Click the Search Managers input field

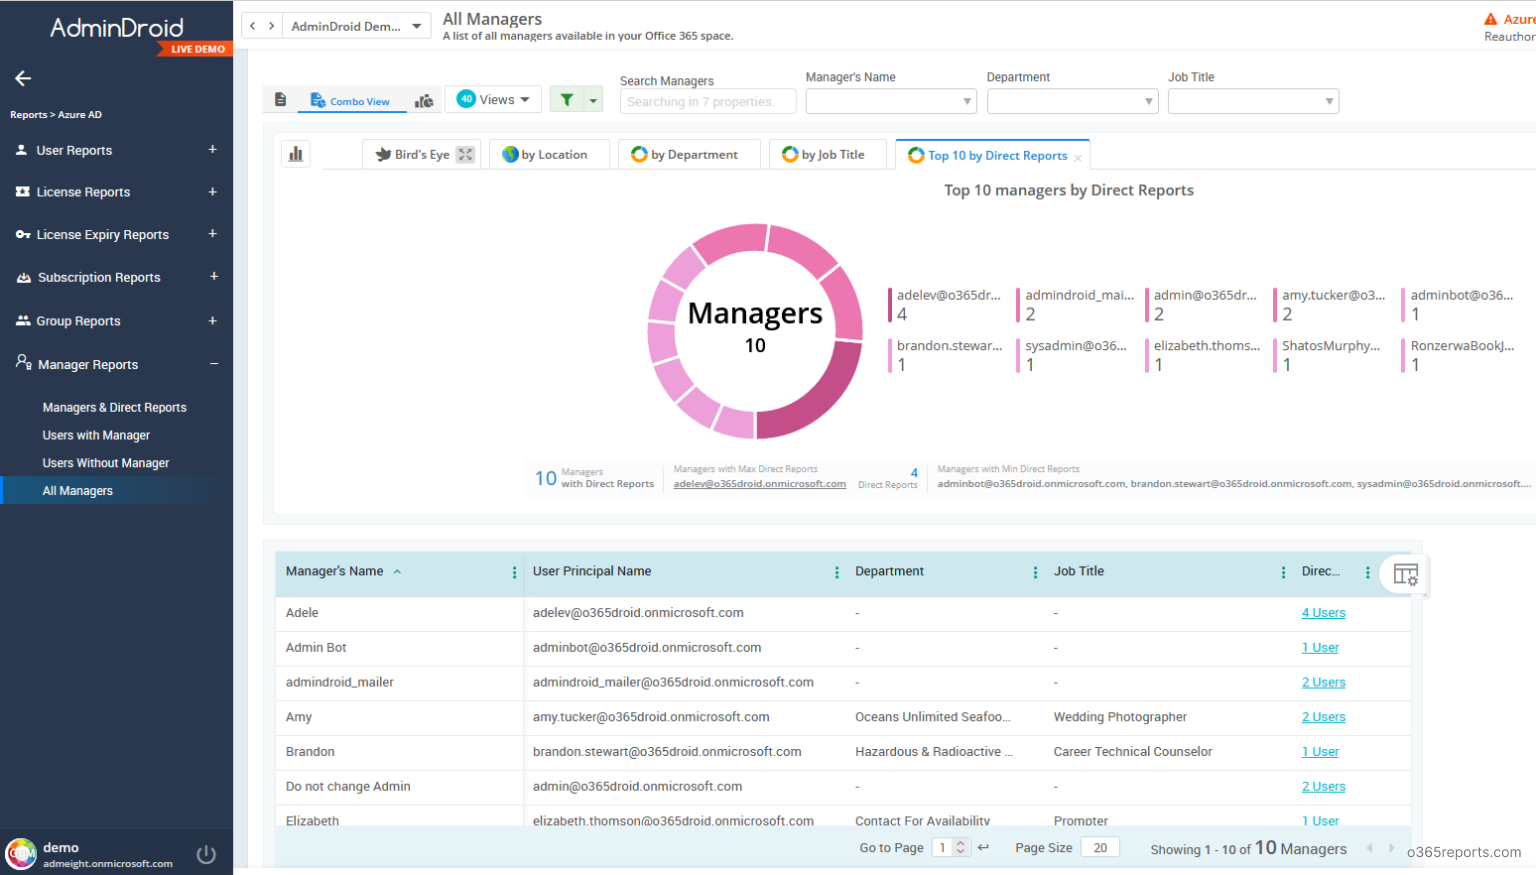pos(708,102)
